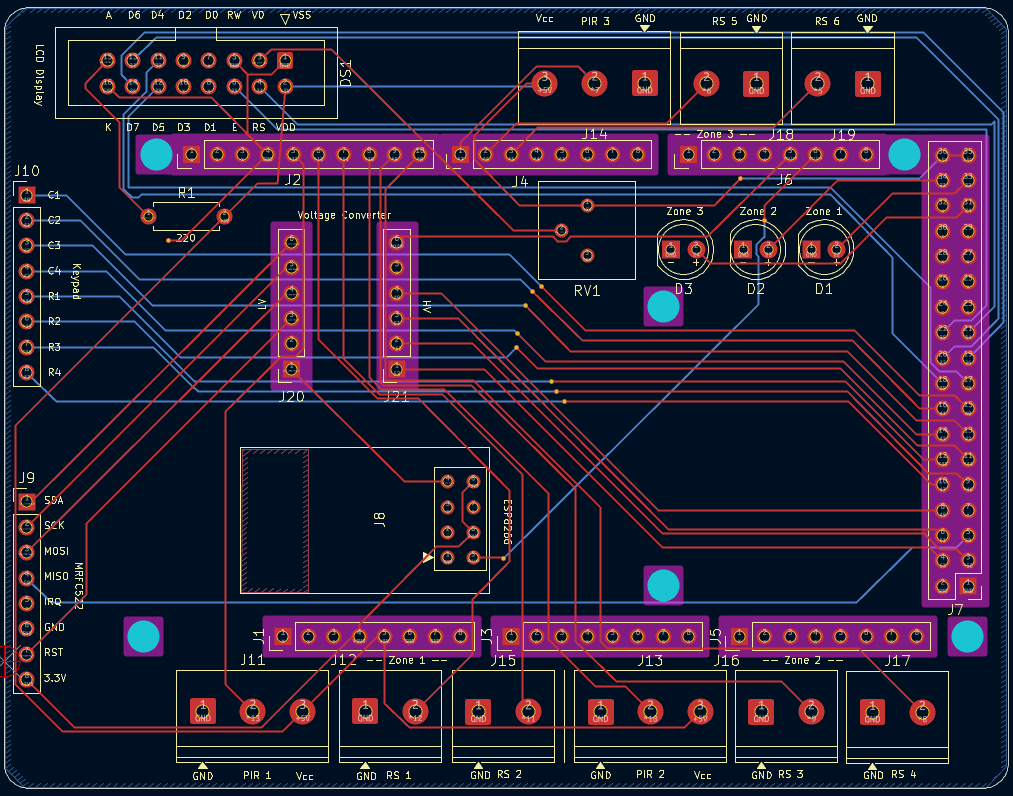Select the "-- Zone 2 --" label

click(803, 660)
